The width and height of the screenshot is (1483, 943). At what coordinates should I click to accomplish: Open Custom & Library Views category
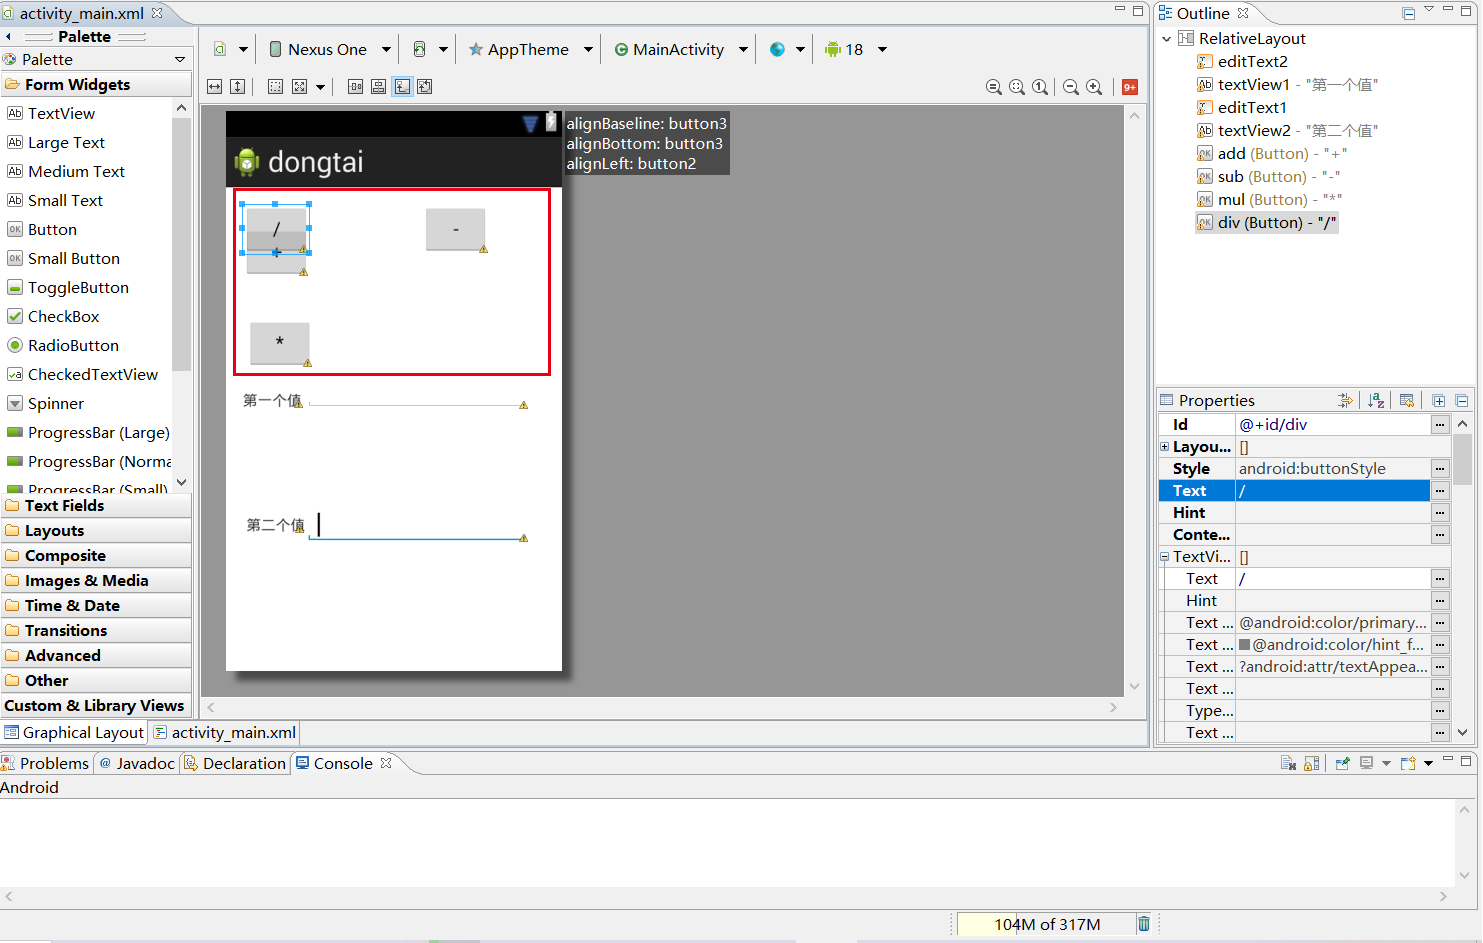pos(96,706)
